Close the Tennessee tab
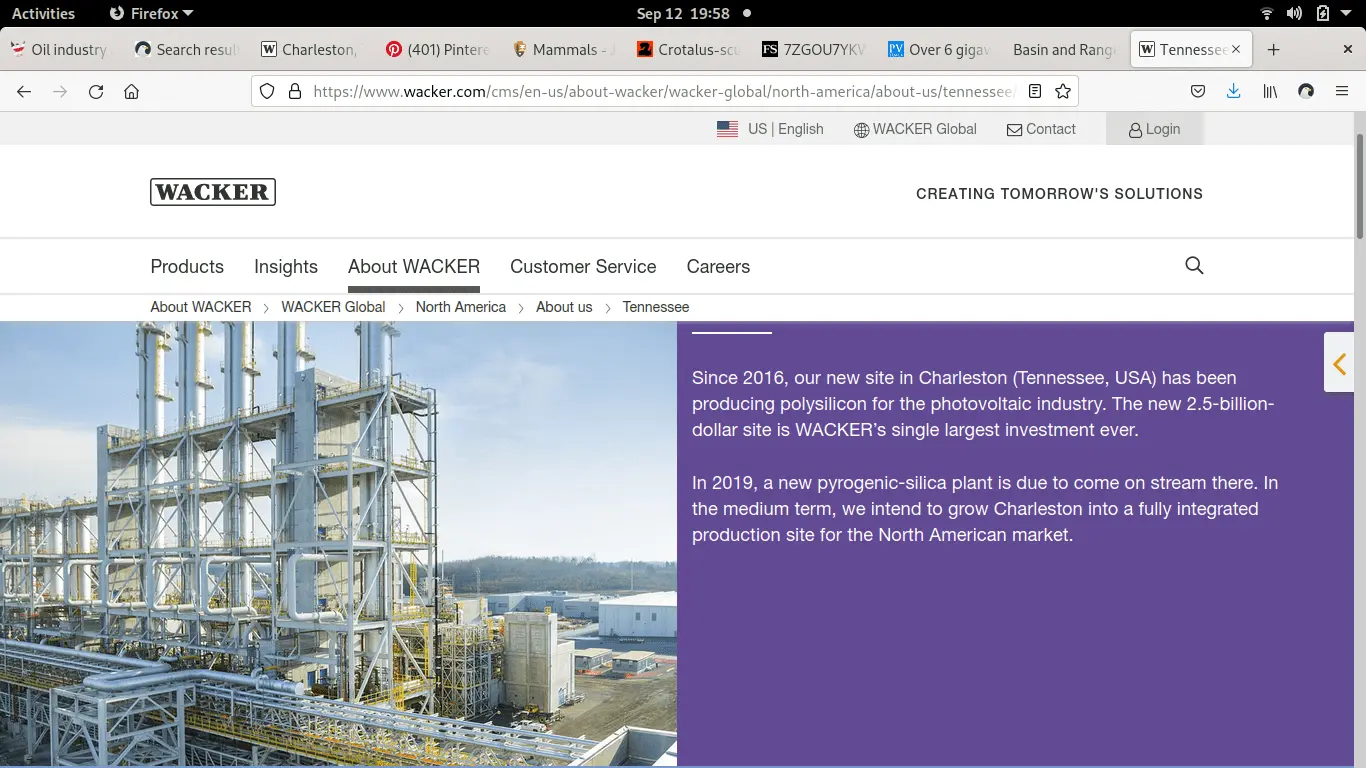Screen dimensions: 1366x768 1236,49
